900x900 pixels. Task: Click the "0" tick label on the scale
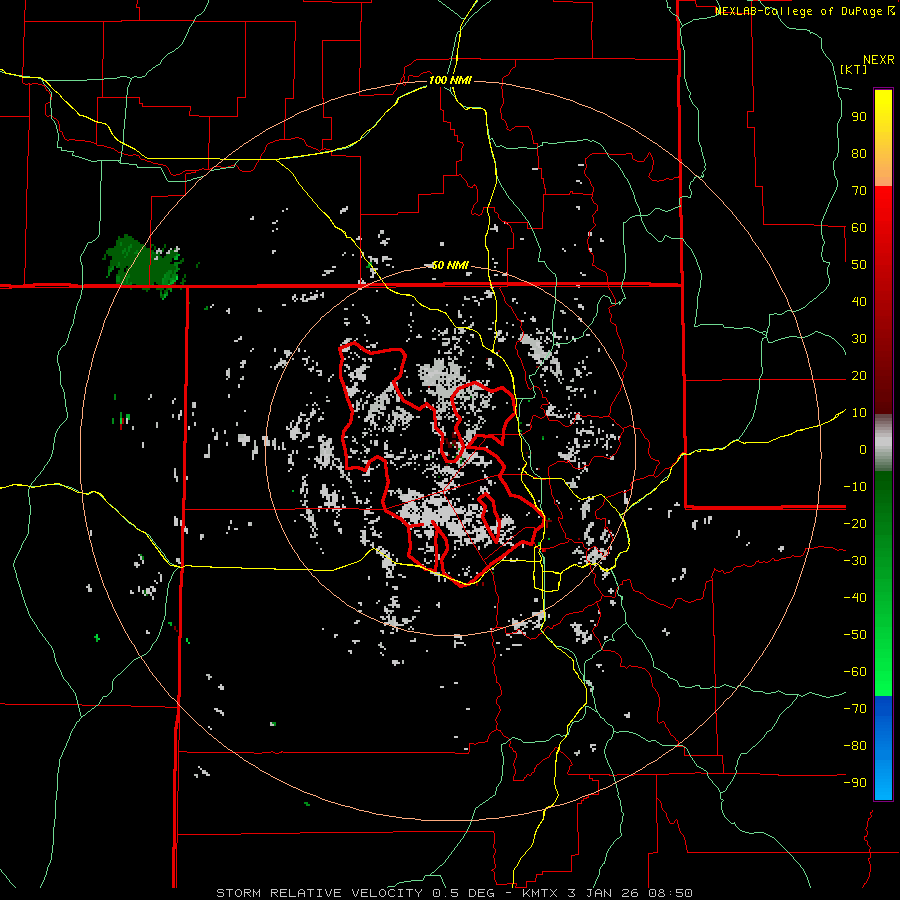coord(861,450)
